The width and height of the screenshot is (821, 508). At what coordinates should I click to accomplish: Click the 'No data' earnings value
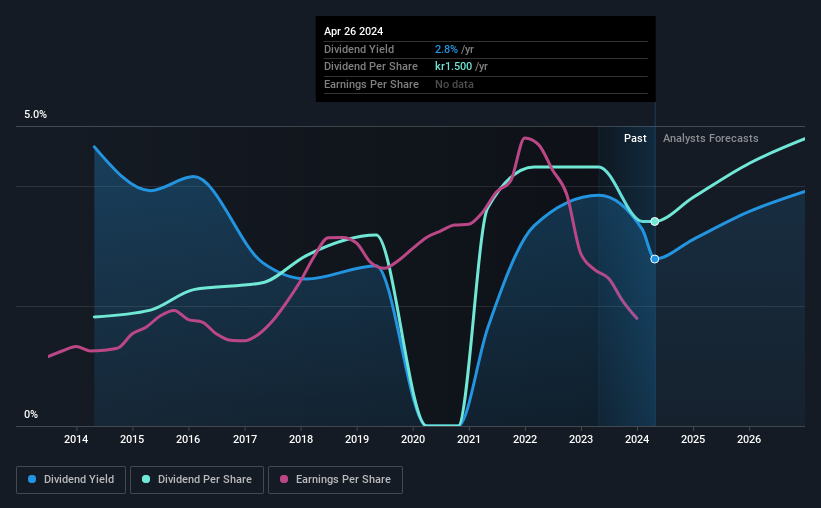pyautogui.click(x=454, y=84)
